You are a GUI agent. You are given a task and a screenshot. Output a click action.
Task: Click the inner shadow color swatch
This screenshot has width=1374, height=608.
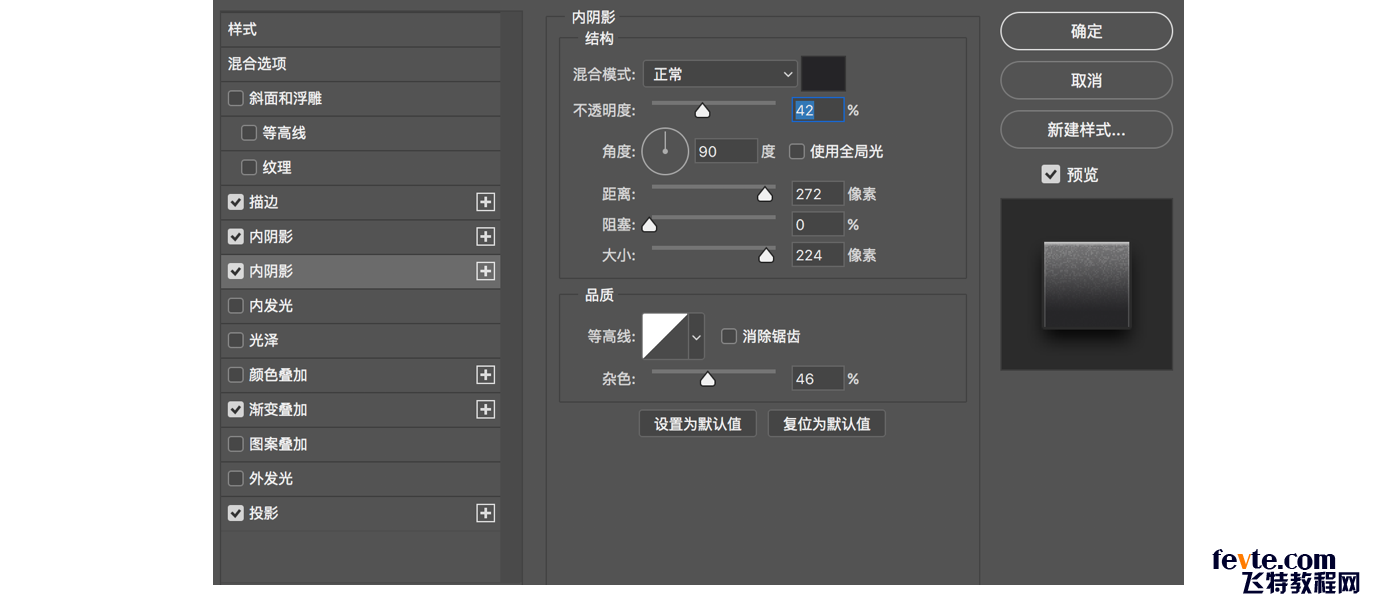click(x=824, y=74)
